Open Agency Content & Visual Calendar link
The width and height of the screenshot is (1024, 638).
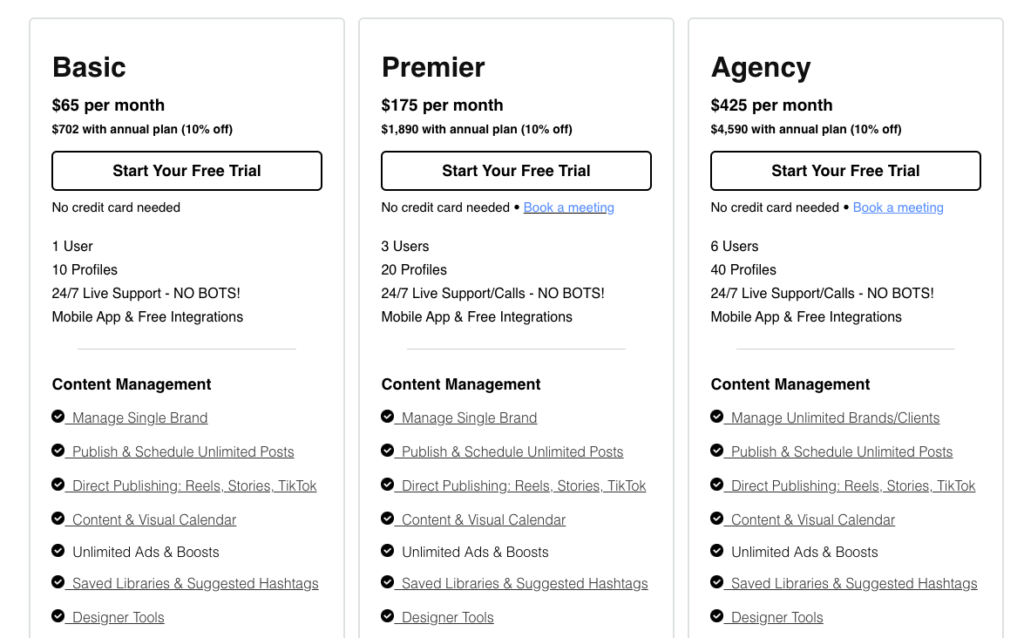coord(812,520)
